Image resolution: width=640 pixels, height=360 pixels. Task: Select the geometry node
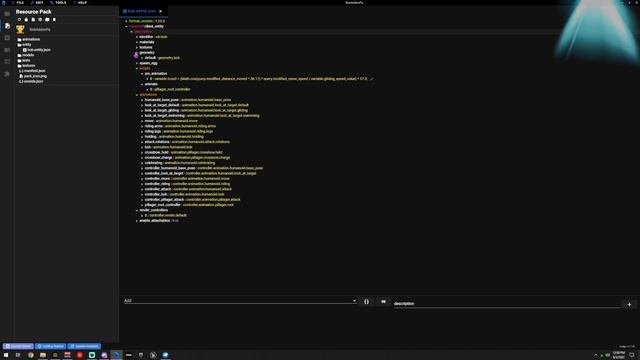pos(147,53)
